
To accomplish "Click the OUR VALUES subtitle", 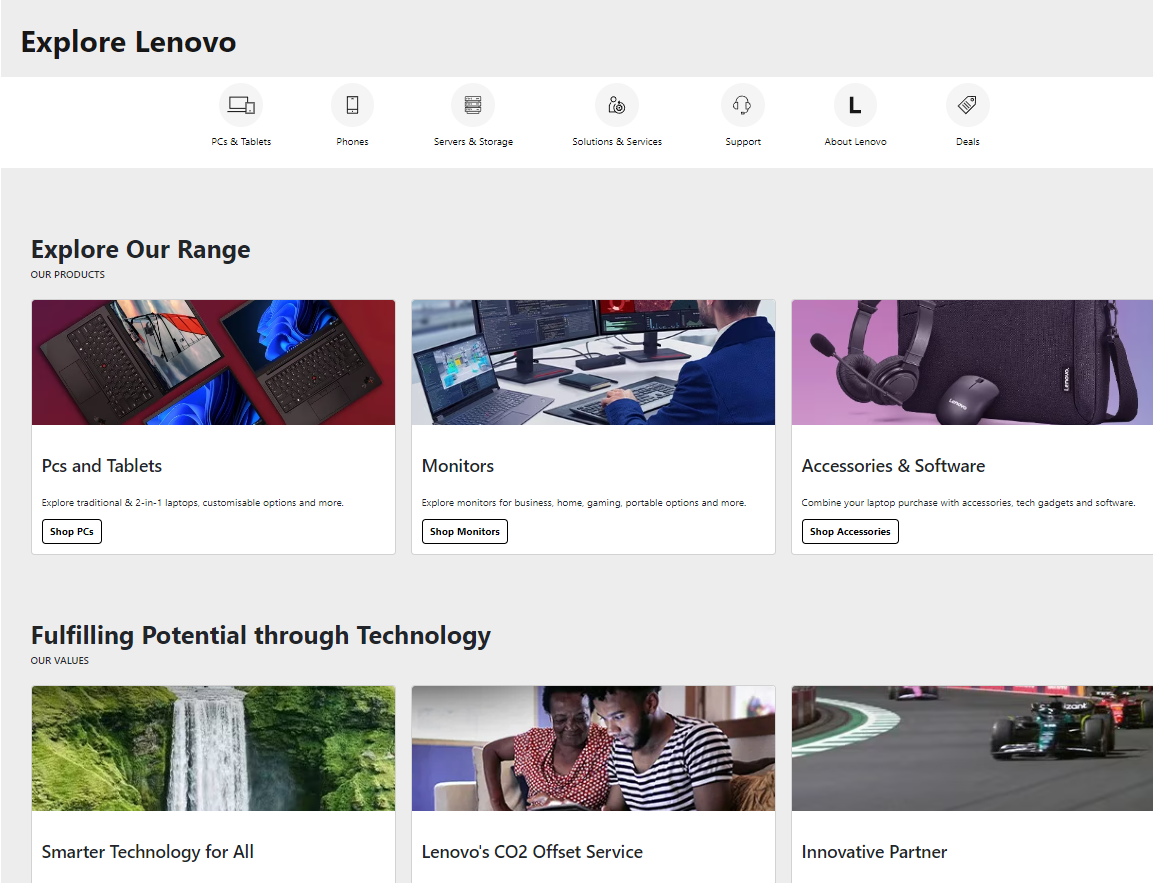I will pyautogui.click(x=60, y=661).
